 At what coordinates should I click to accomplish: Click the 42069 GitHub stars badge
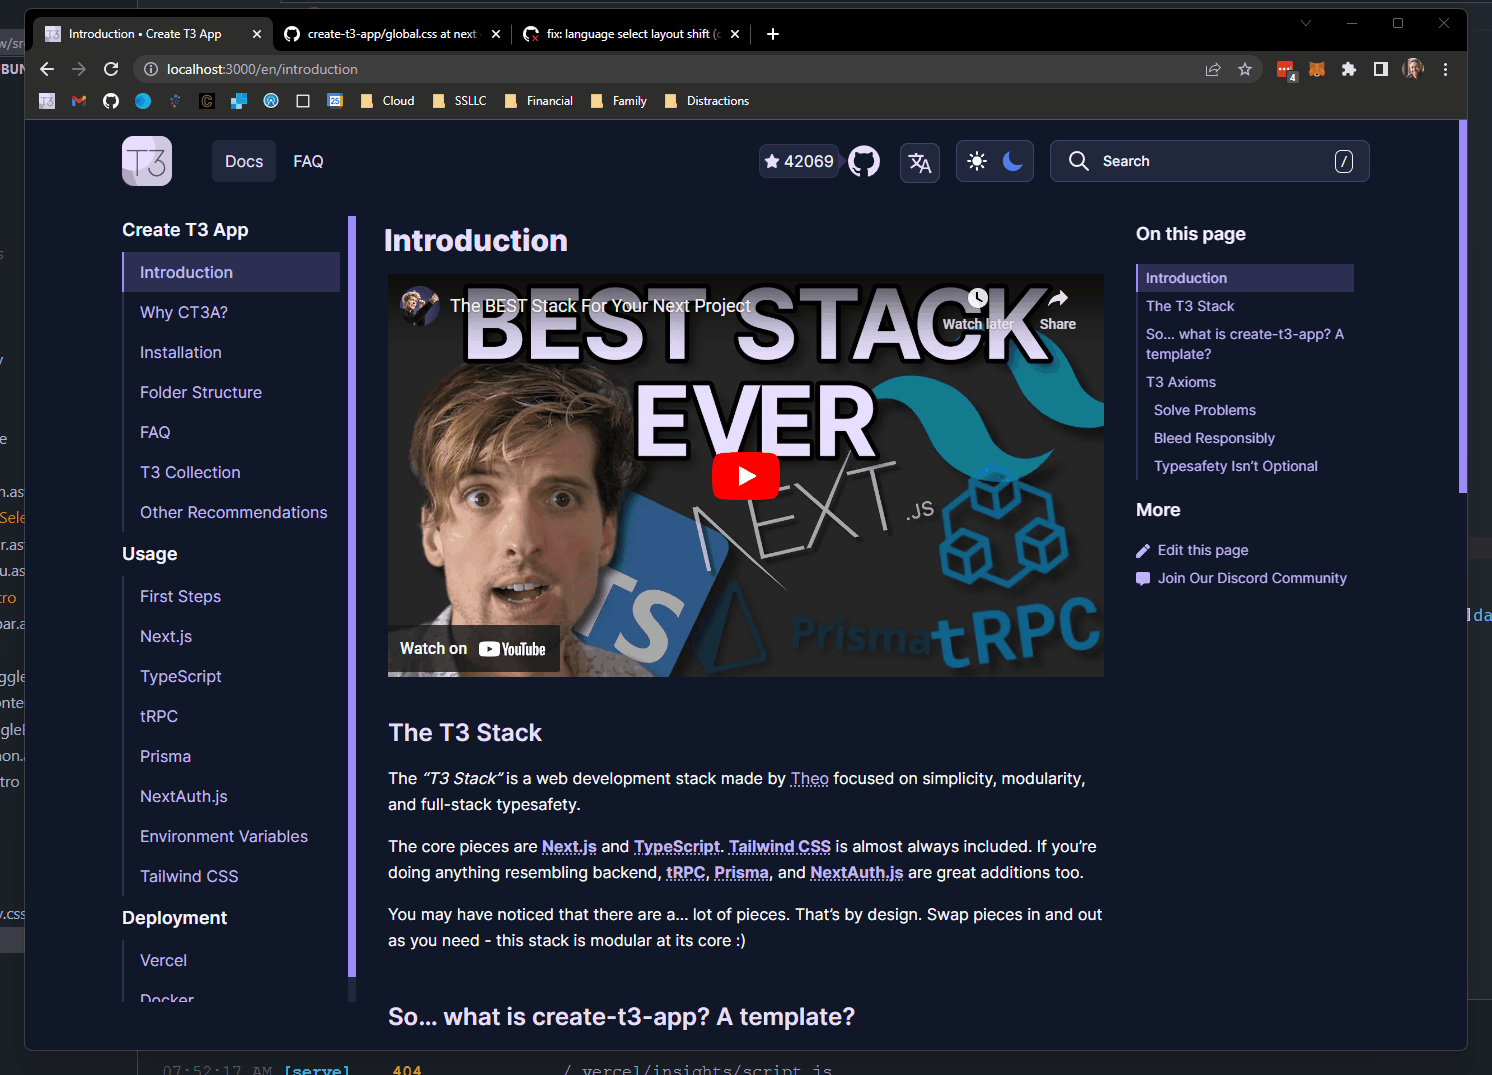click(x=798, y=161)
